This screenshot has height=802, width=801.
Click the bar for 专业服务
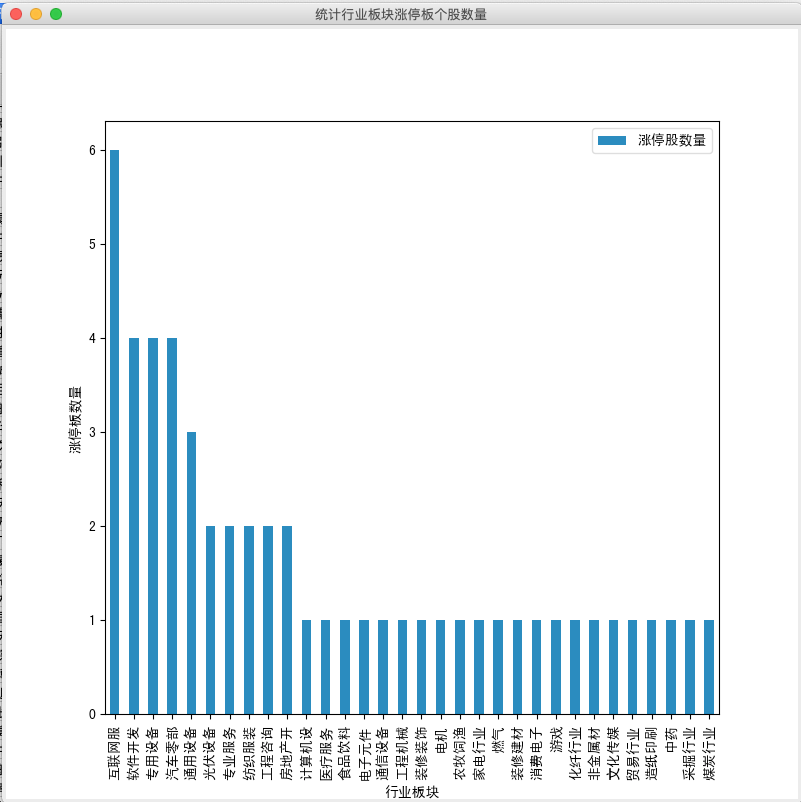(230, 620)
